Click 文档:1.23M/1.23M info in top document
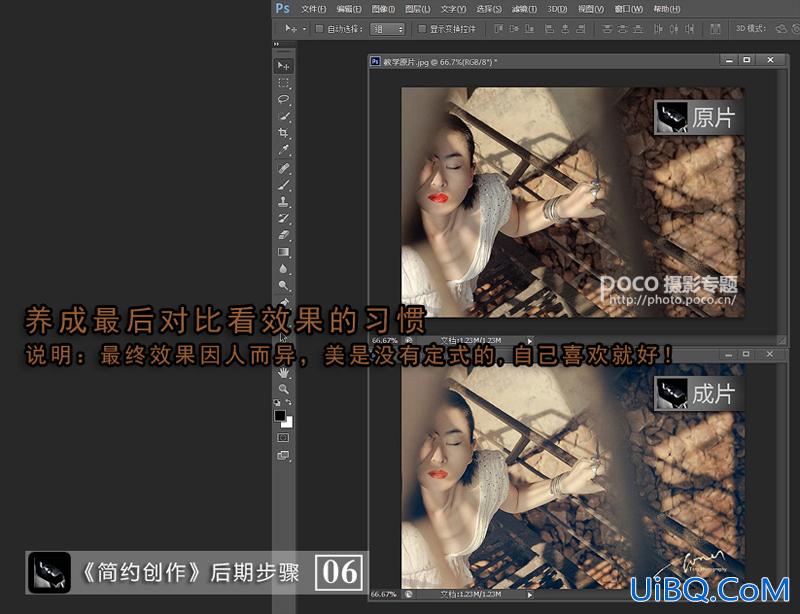Viewport: 800px width, 614px height. pyautogui.click(x=471, y=340)
